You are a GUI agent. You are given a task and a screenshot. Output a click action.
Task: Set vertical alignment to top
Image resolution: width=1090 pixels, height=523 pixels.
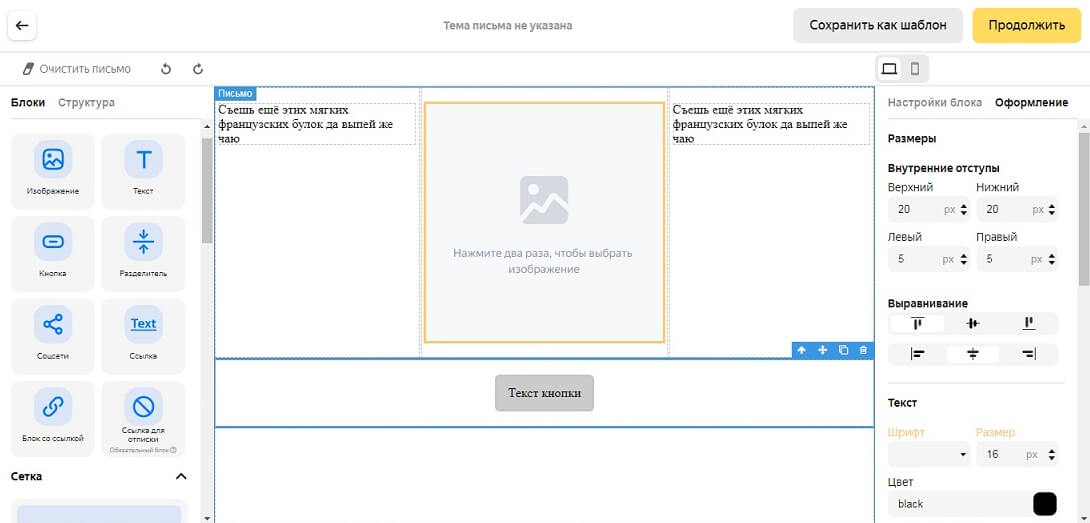(917, 323)
